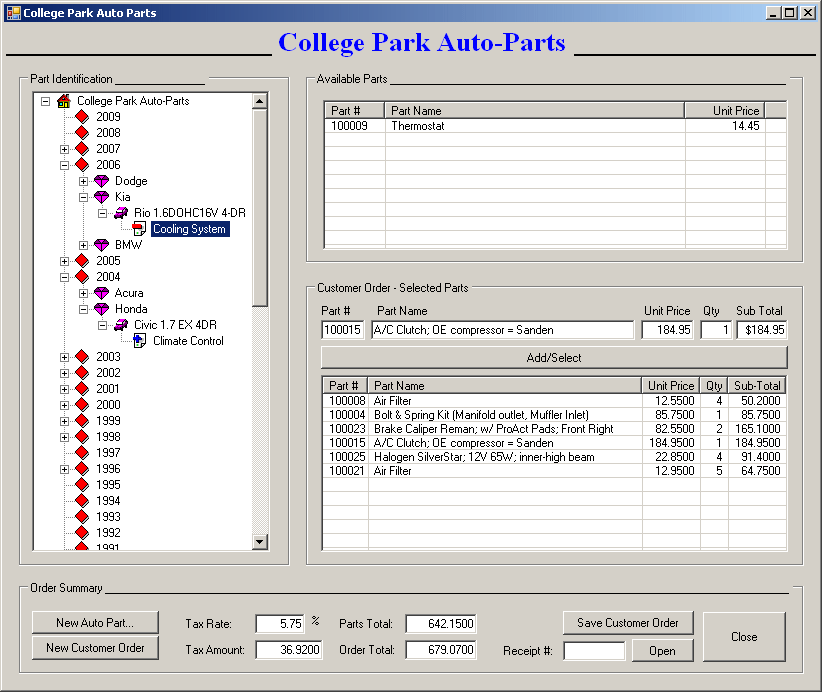The width and height of the screenshot is (822, 692).
Task: Expand the 2007 year node
Action: pos(64,149)
